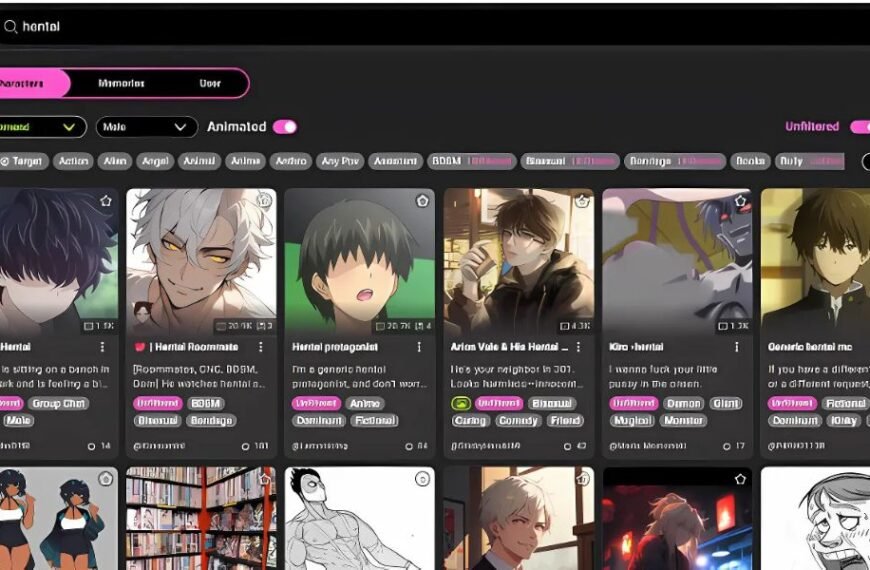Open the Arlon Vale coffee-drinking thumbnail
870x570 pixels.
[x=519, y=261]
